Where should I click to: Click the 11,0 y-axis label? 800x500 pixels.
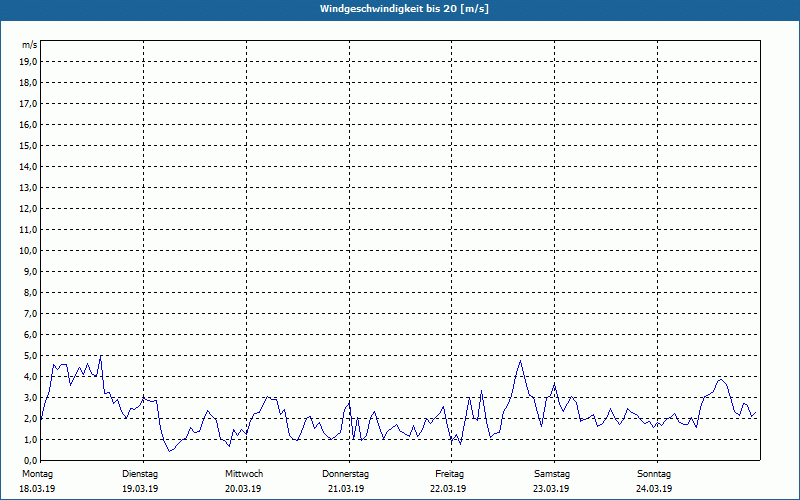pos(28,230)
